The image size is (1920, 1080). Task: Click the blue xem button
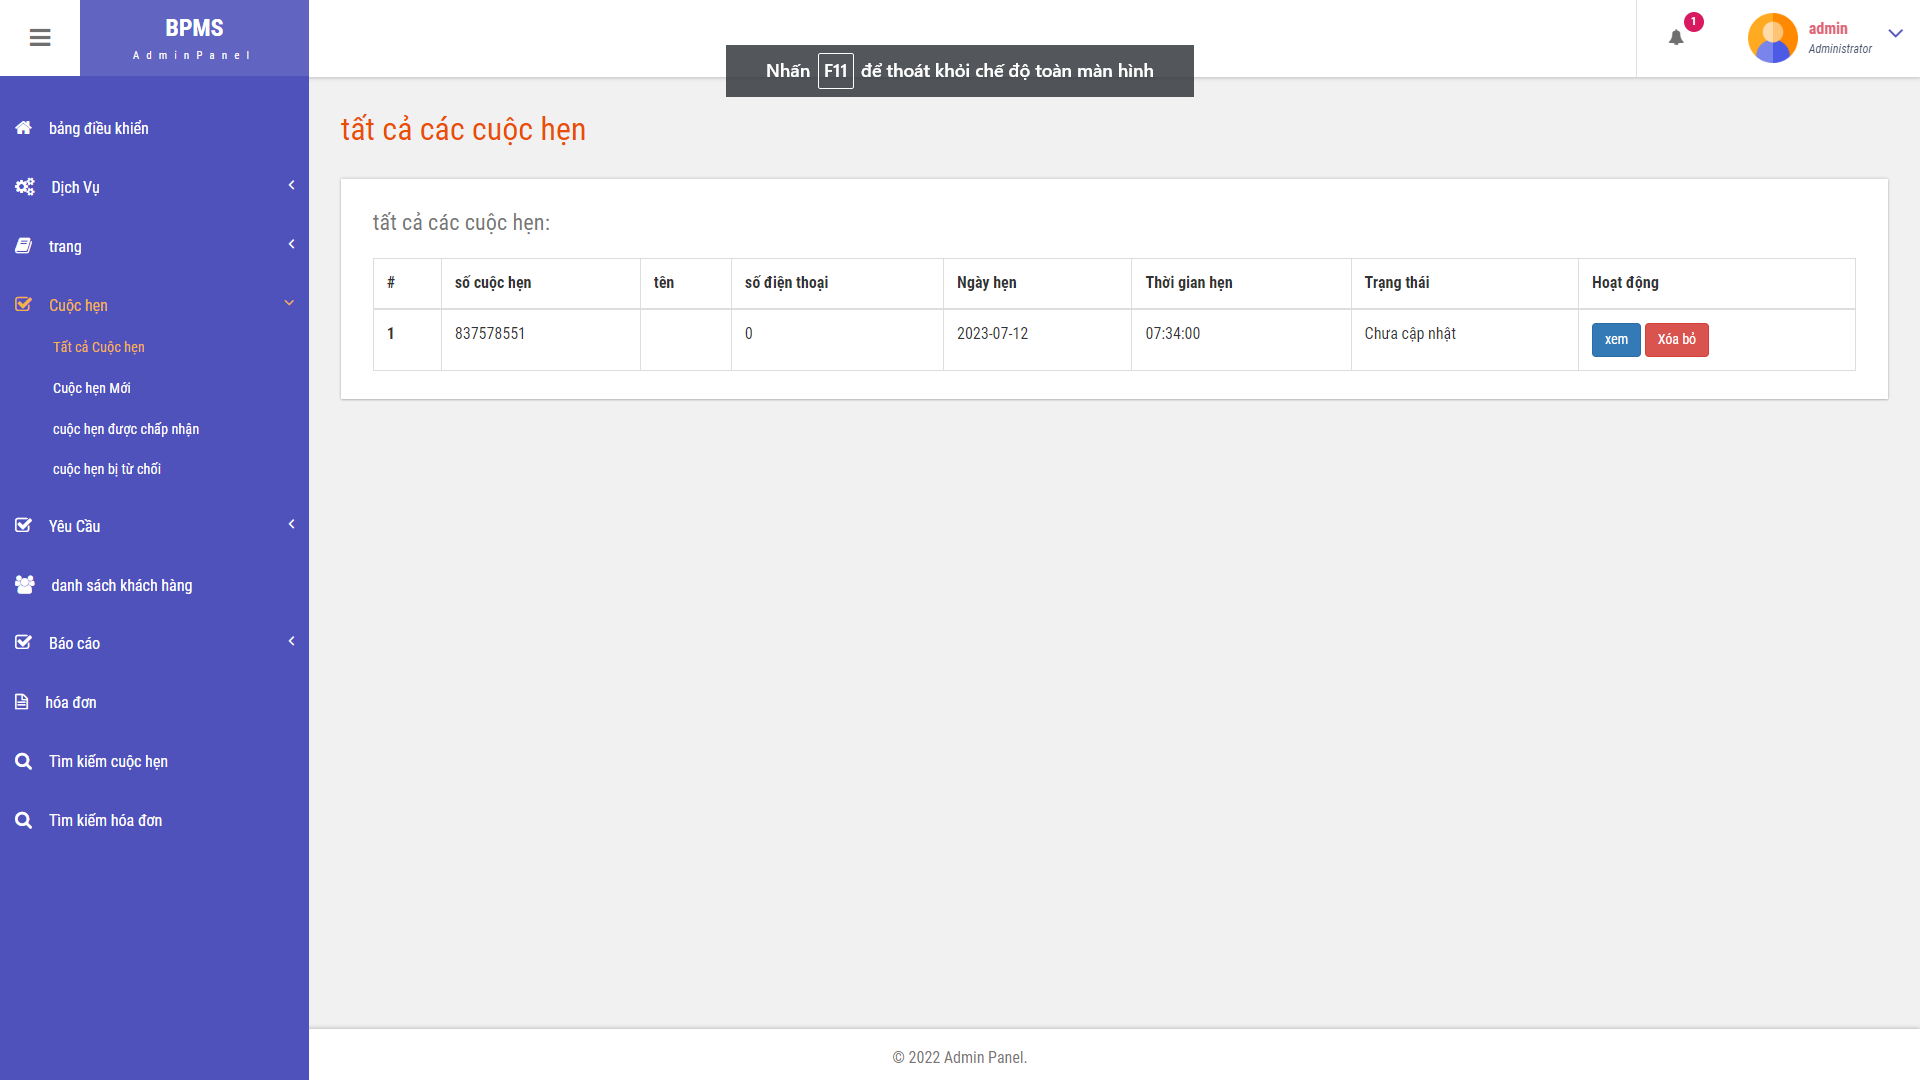tap(1615, 340)
